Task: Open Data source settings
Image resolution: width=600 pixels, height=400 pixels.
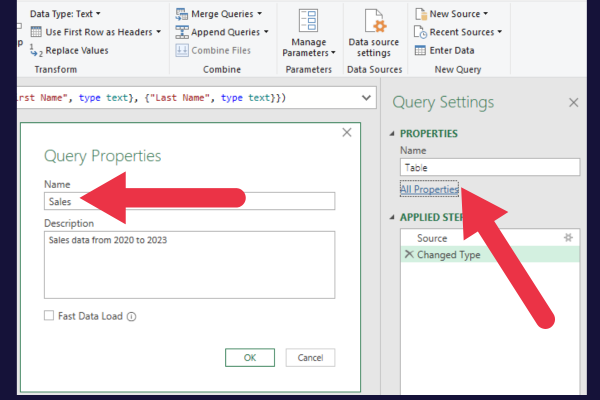Action: tap(374, 33)
